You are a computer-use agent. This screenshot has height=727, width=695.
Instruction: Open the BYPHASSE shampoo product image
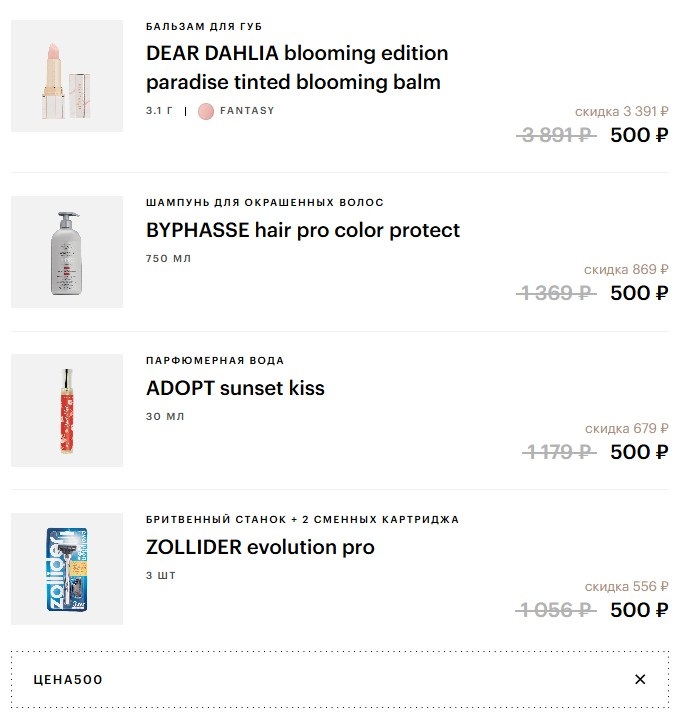(x=67, y=252)
